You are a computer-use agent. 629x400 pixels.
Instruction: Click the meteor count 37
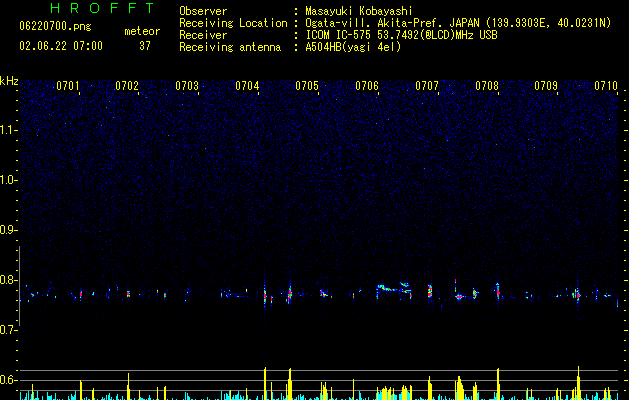point(145,46)
